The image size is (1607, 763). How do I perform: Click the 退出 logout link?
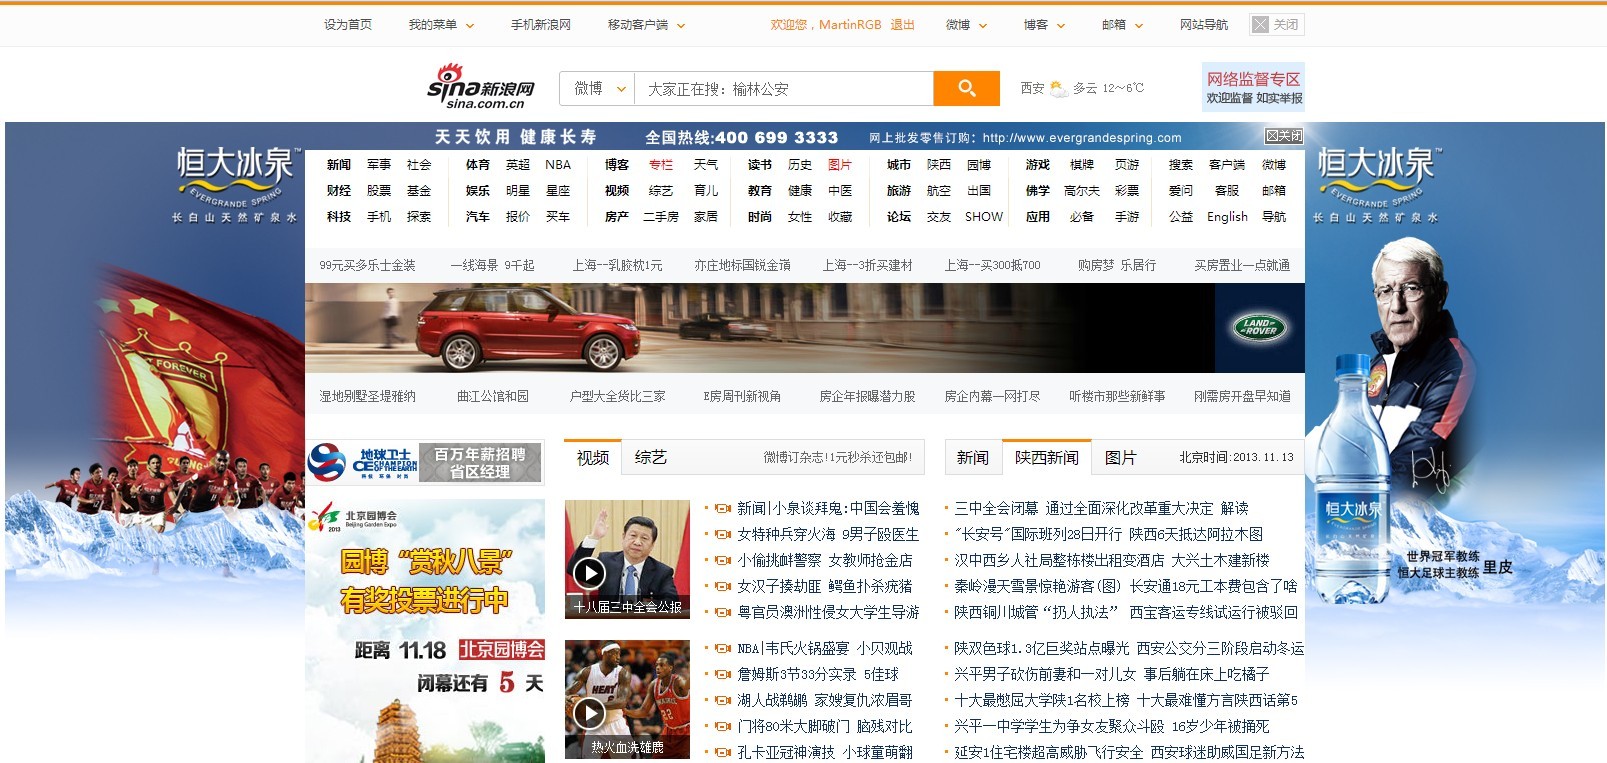902,25
